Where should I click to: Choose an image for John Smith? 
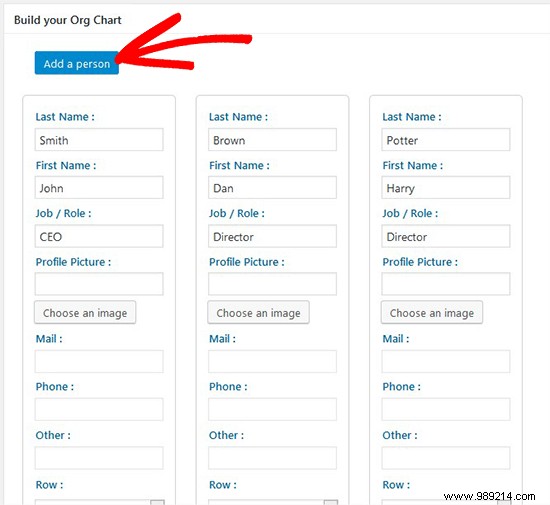tap(85, 312)
